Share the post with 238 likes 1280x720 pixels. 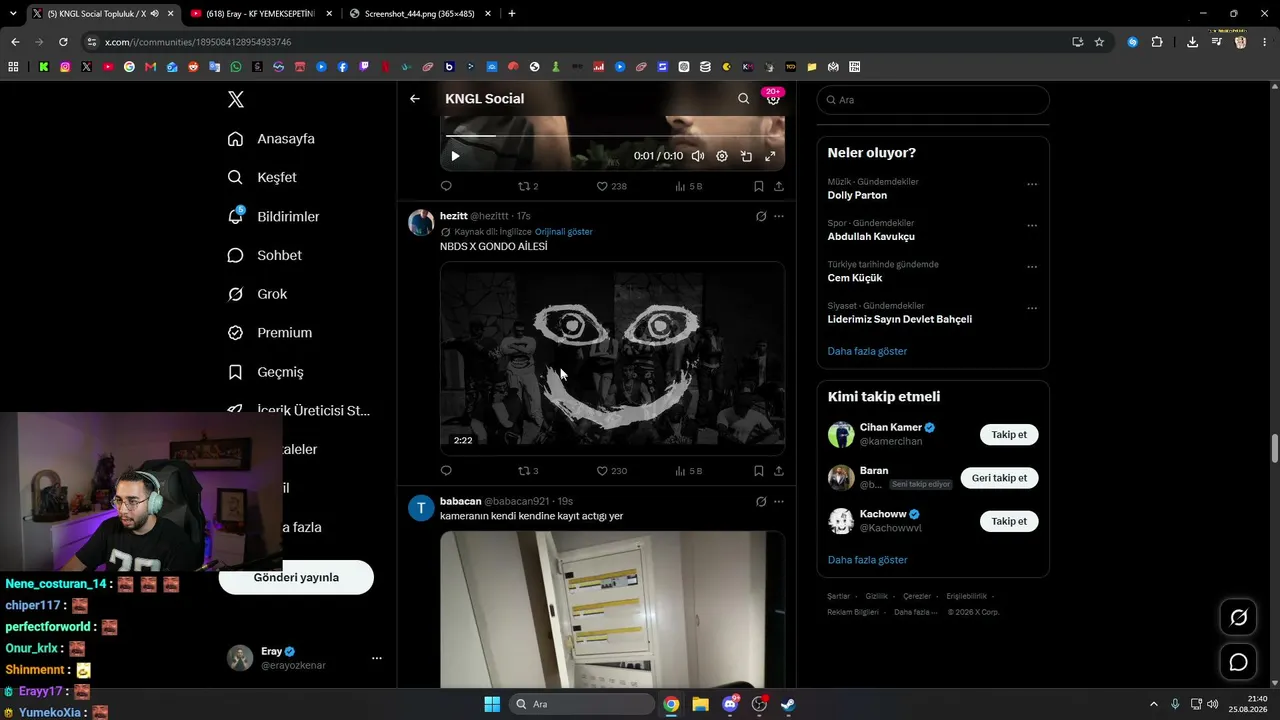pyautogui.click(x=779, y=186)
